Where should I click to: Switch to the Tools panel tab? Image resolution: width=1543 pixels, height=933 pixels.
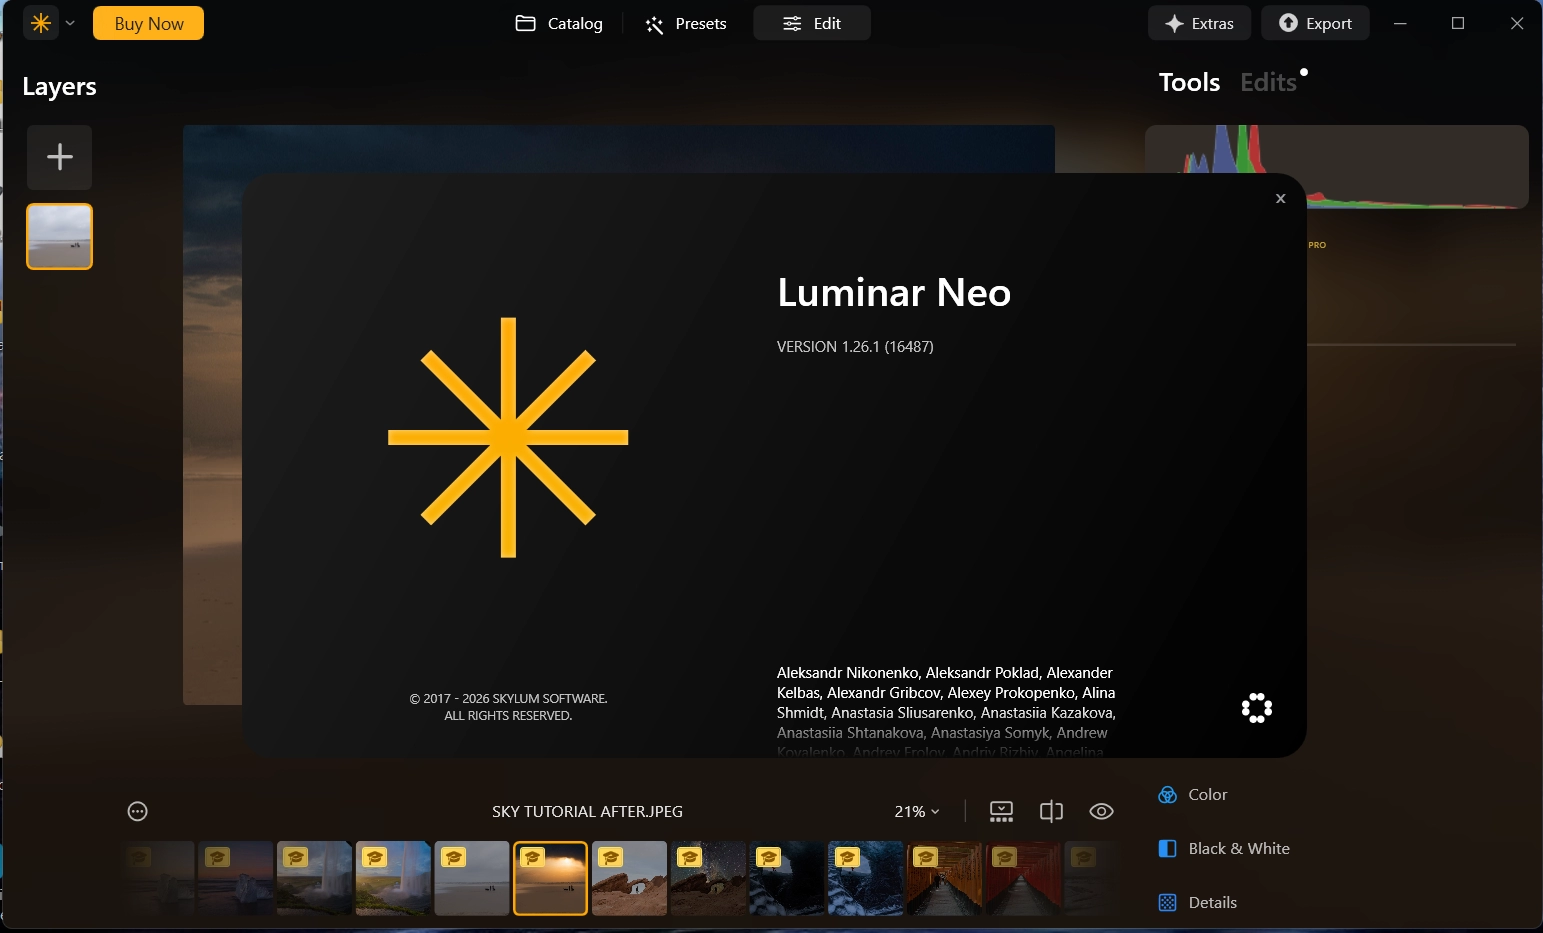tap(1189, 82)
